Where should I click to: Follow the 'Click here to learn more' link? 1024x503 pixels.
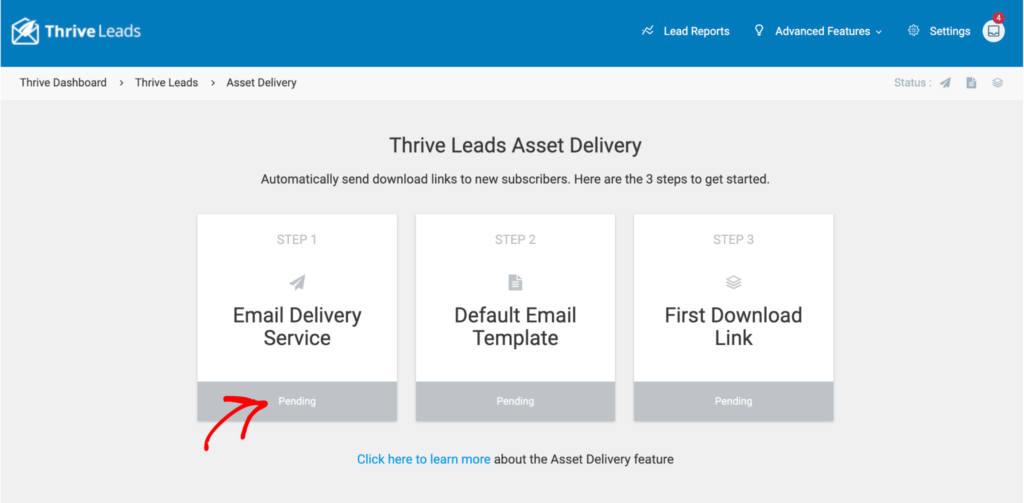[423, 459]
